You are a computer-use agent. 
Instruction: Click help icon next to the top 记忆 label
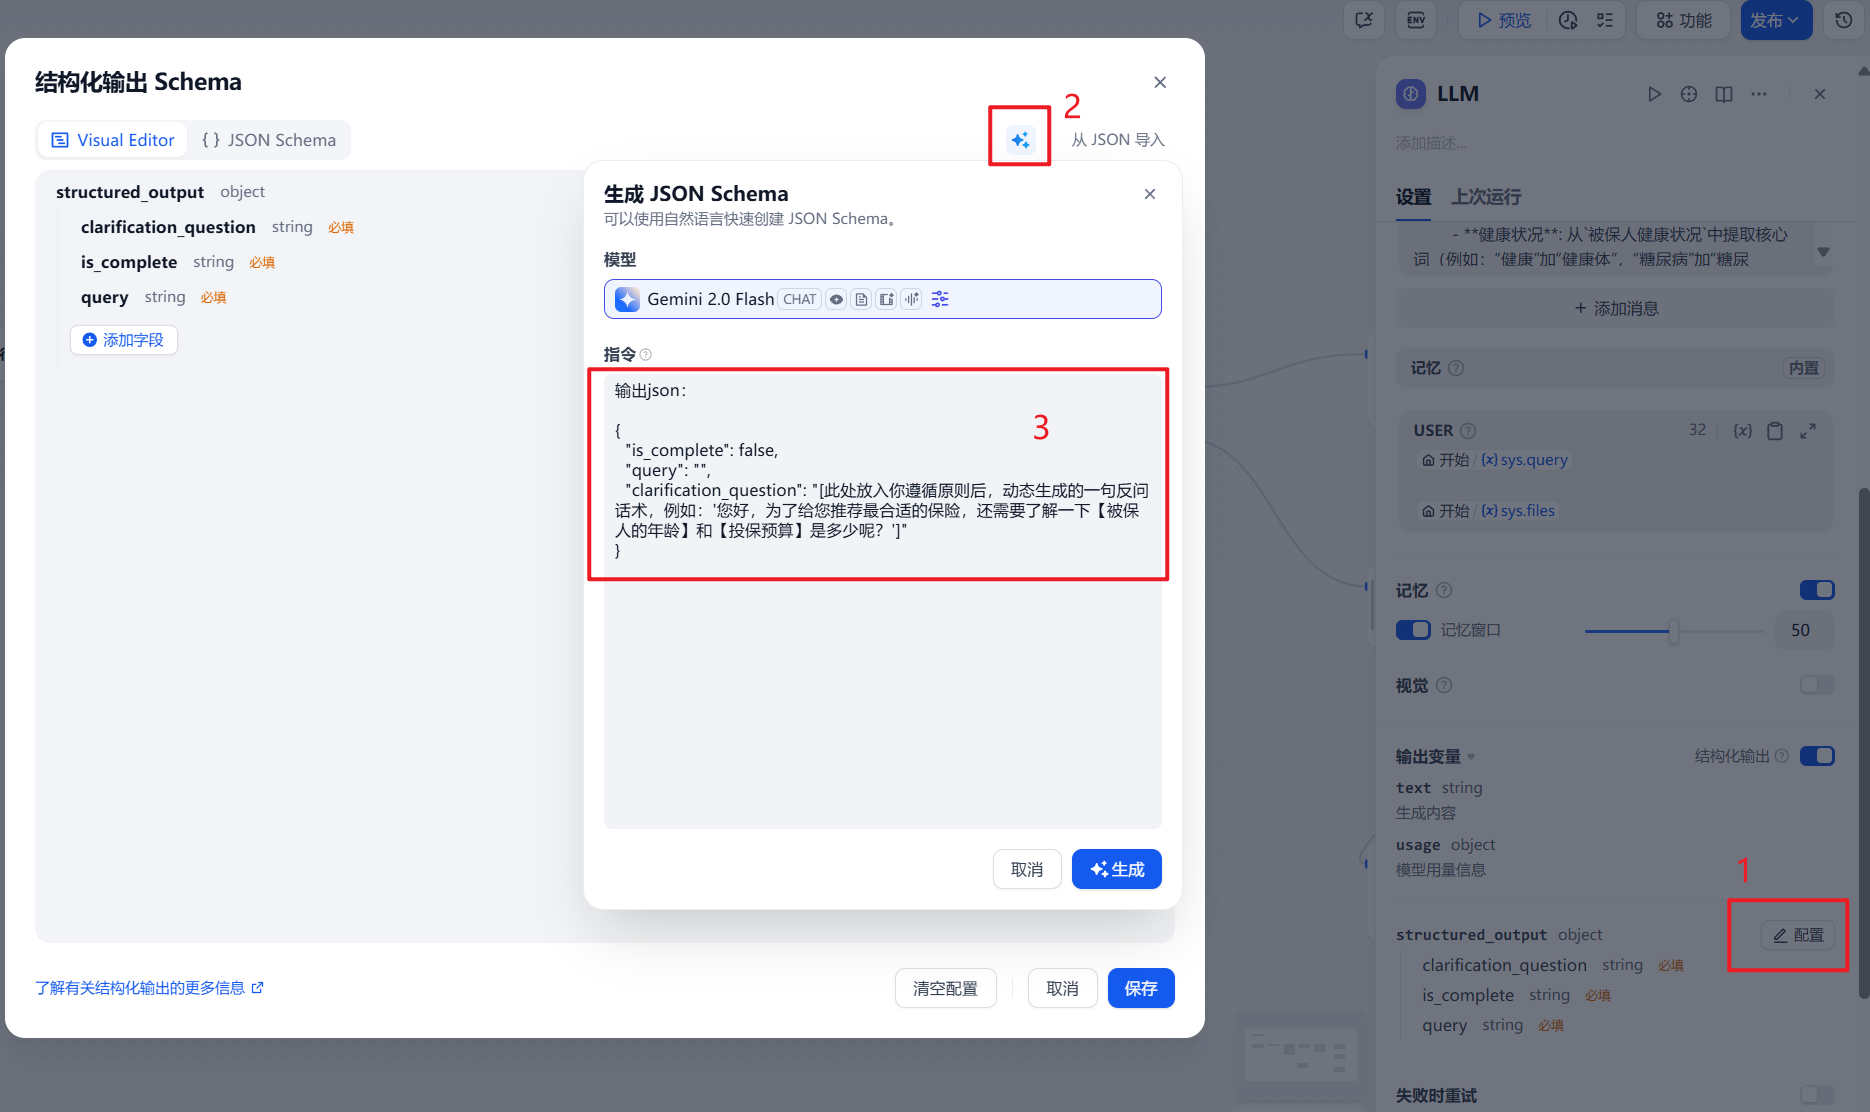(x=1456, y=368)
